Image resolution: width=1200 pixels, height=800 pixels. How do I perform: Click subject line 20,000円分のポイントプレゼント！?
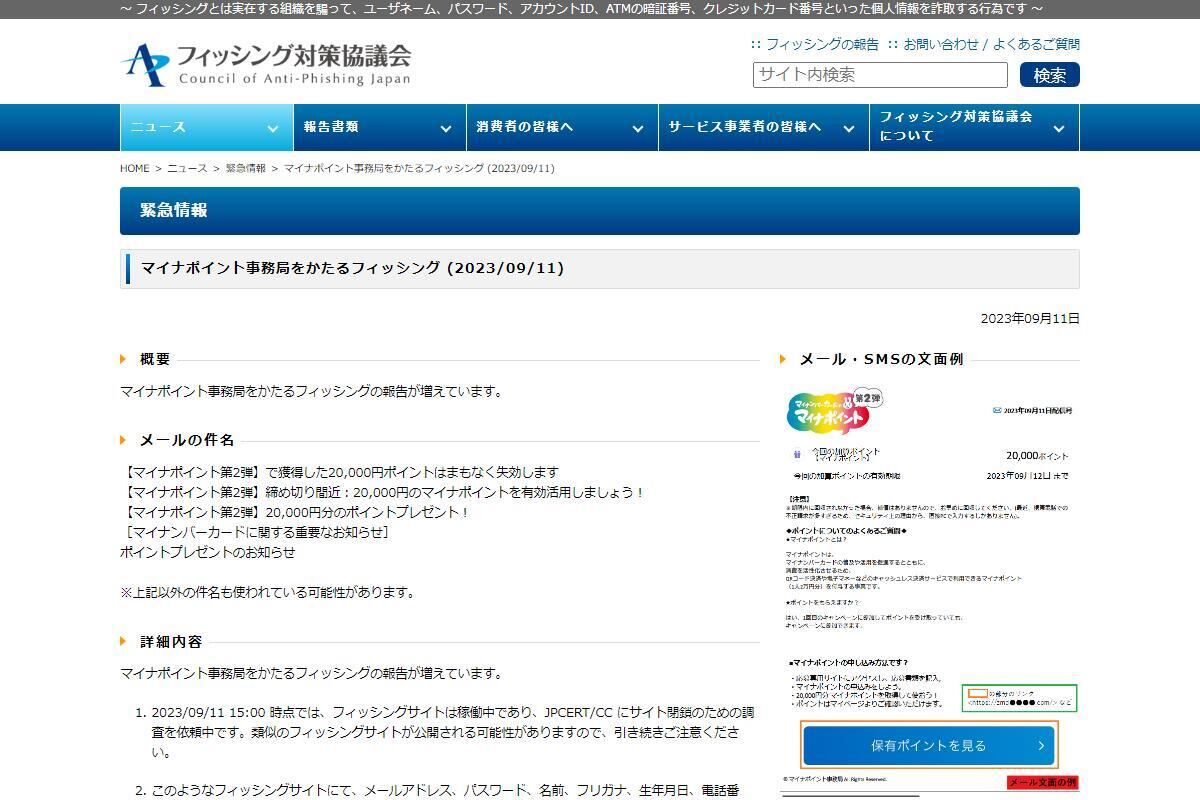[295, 512]
